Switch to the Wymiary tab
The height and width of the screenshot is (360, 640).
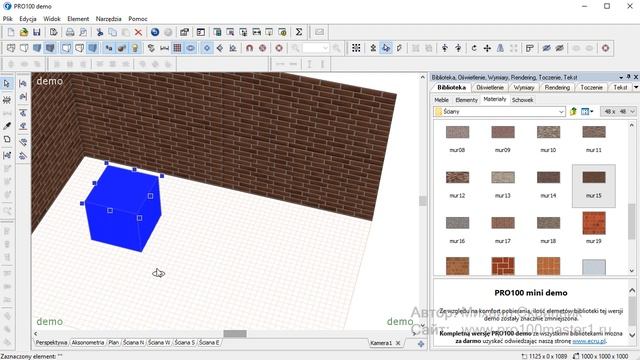pyautogui.click(x=524, y=87)
